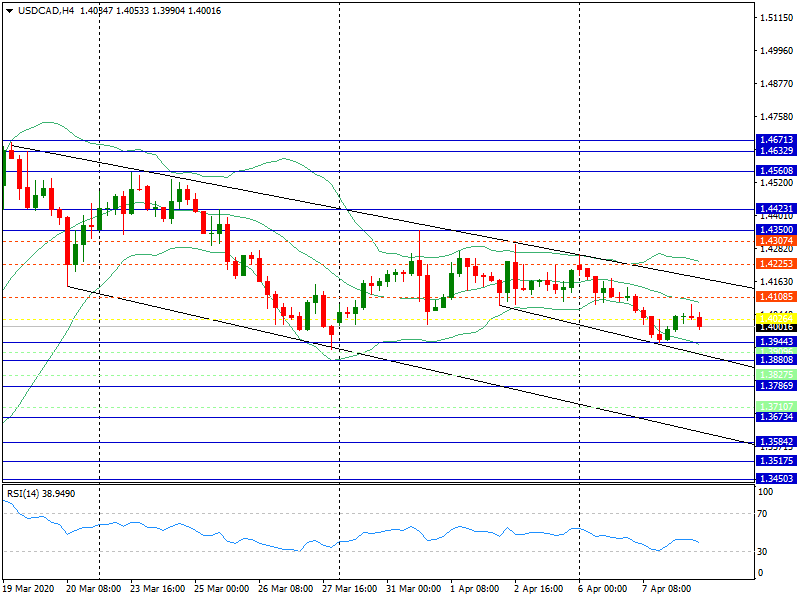Select the 1.35842 price level tag
Viewport: 800px width, 600px height.
(776, 441)
